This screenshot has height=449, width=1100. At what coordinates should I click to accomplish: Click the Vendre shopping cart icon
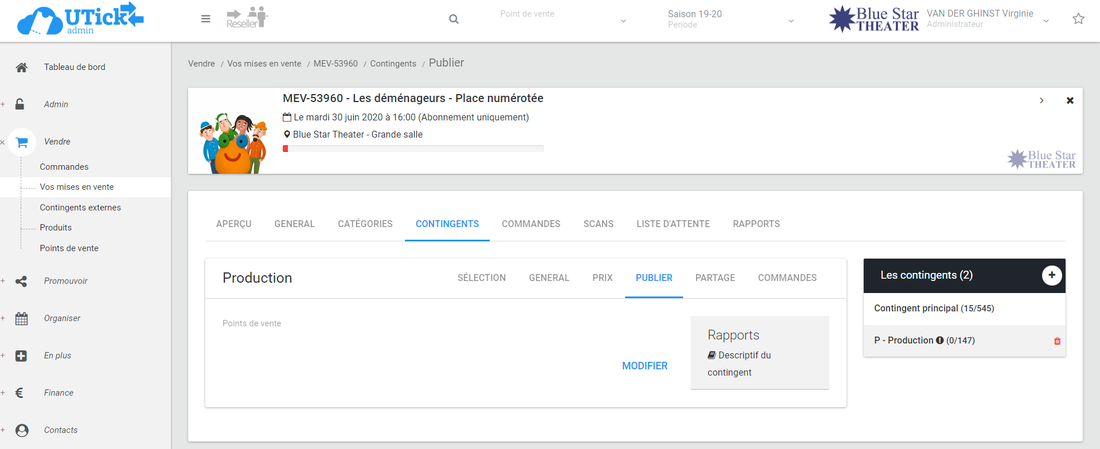(x=22, y=142)
